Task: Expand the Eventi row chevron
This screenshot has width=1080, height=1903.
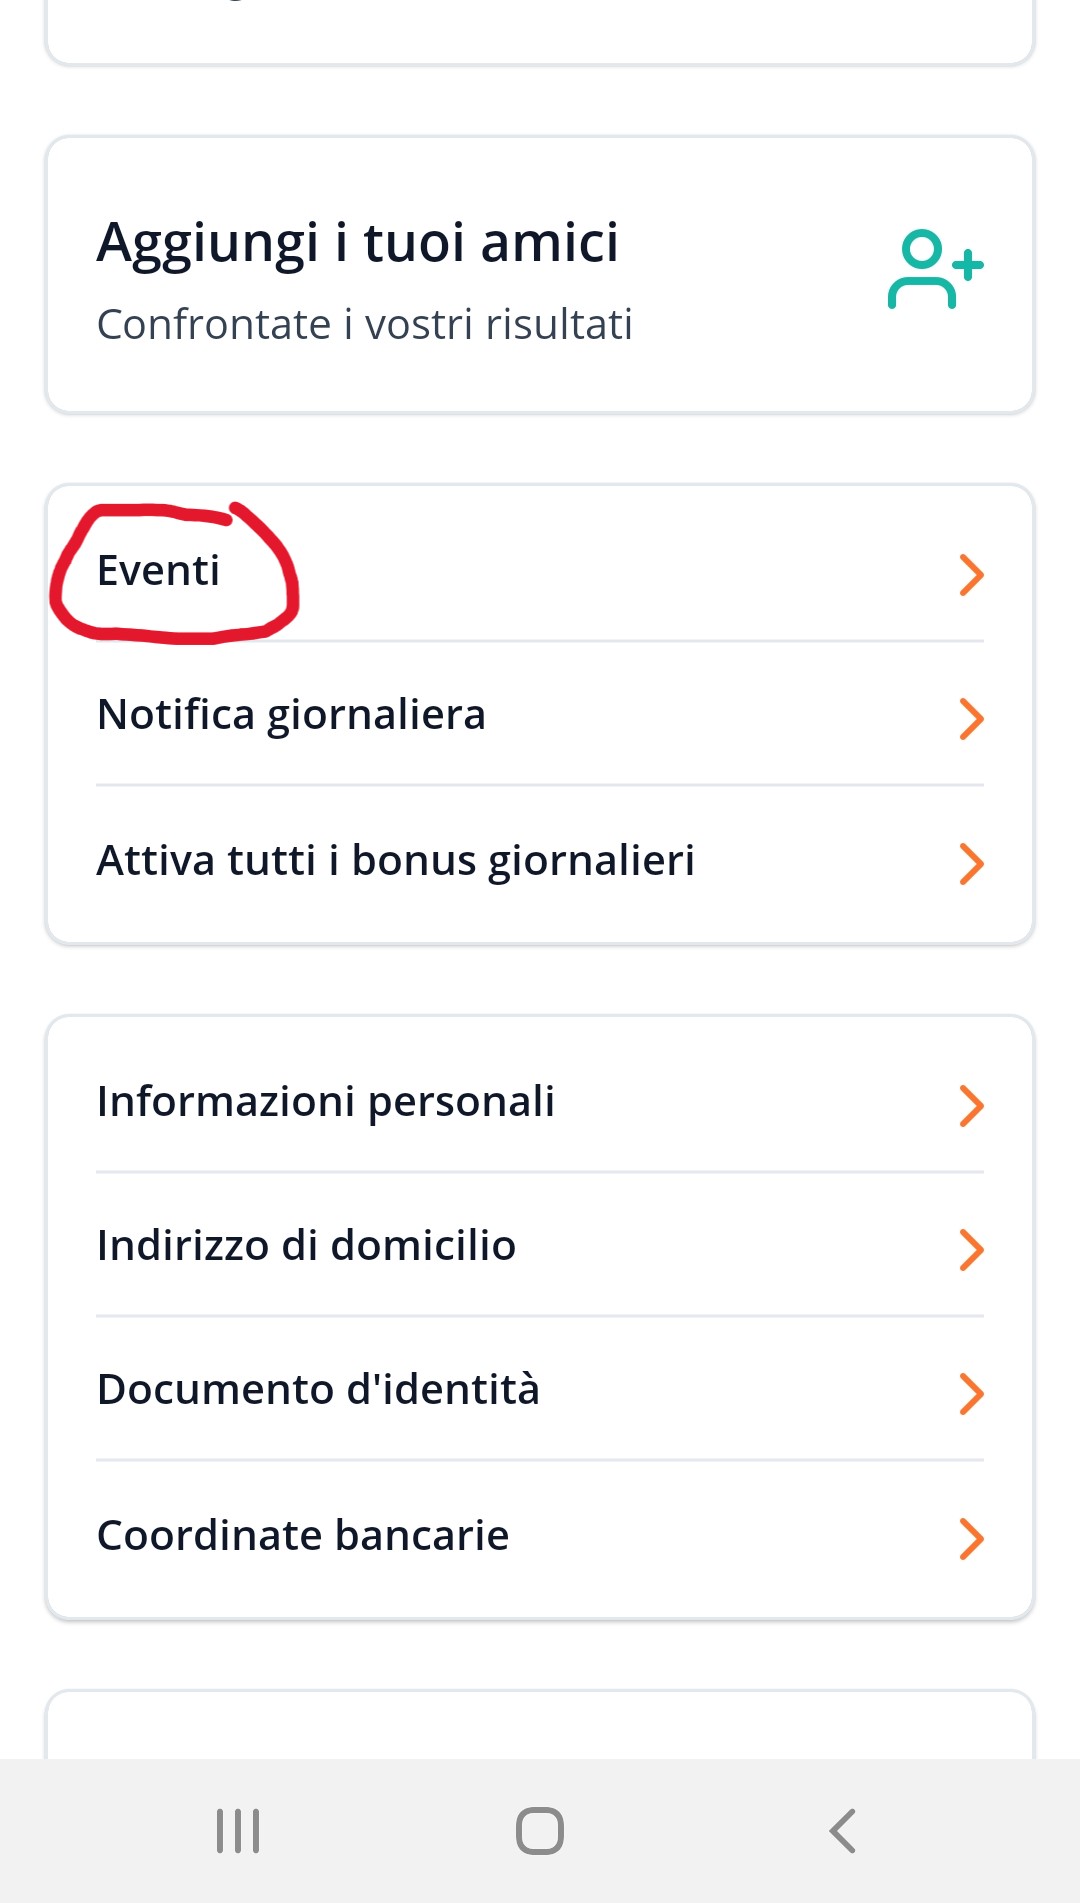Action: [972, 574]
